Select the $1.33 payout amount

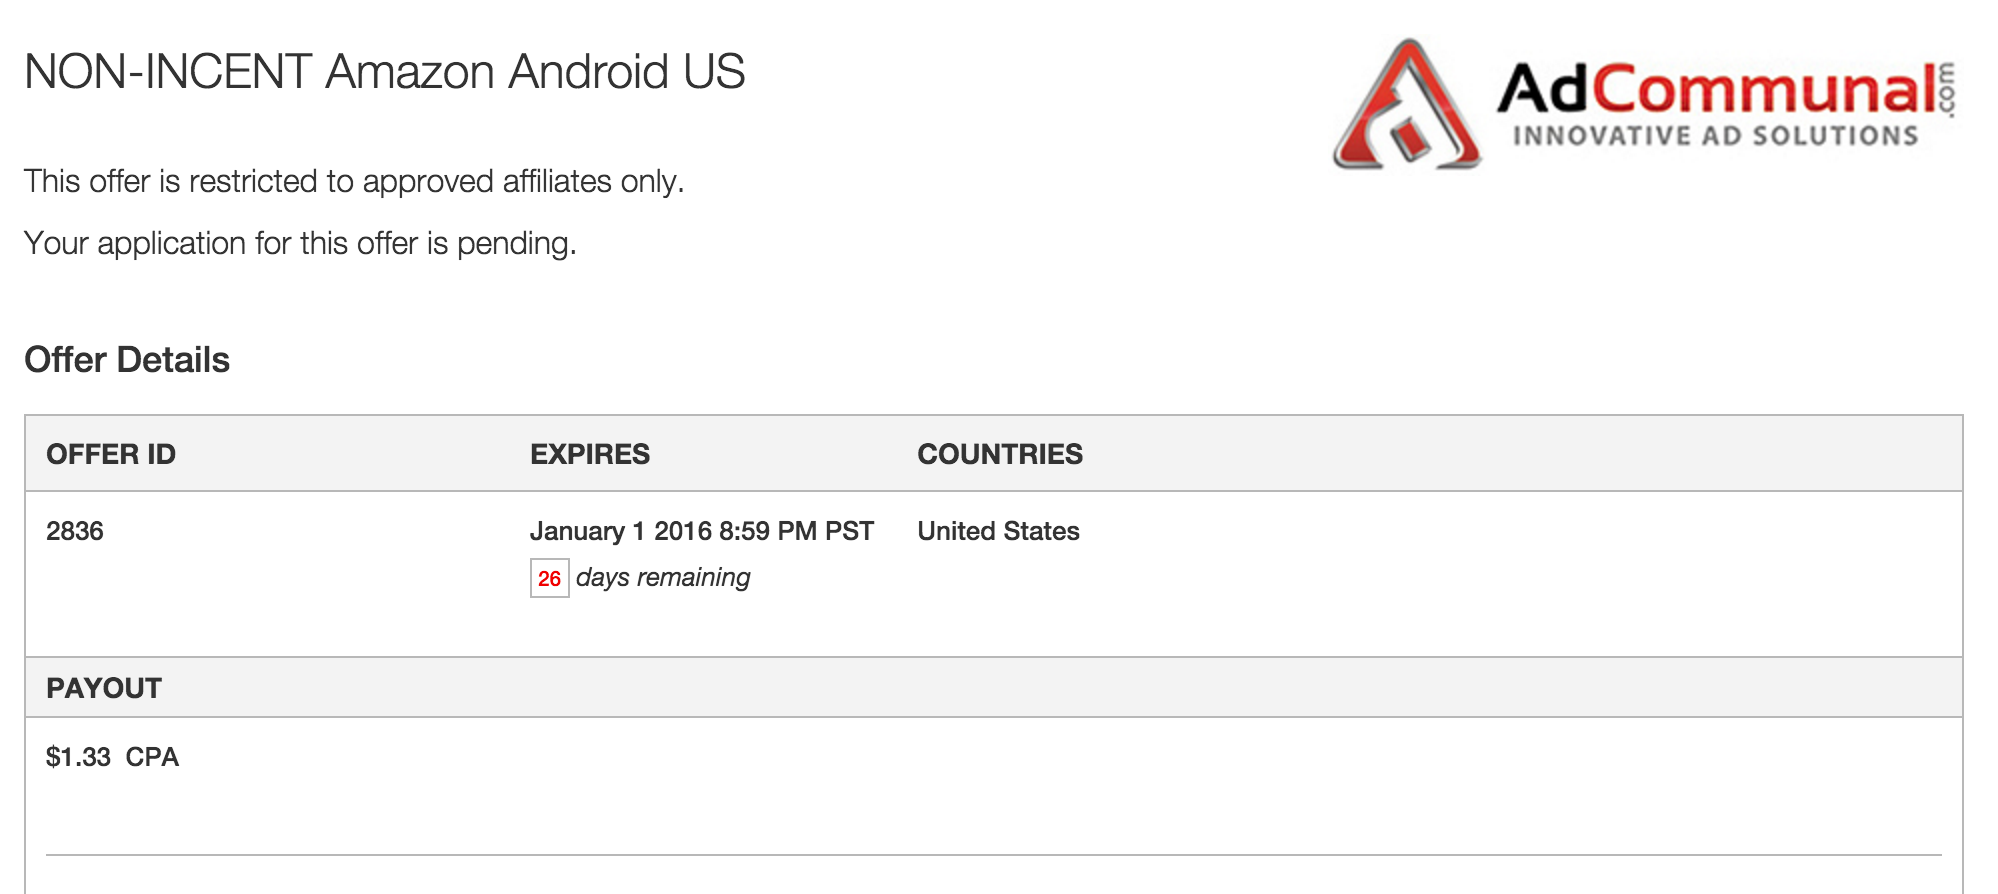[78, 757]
